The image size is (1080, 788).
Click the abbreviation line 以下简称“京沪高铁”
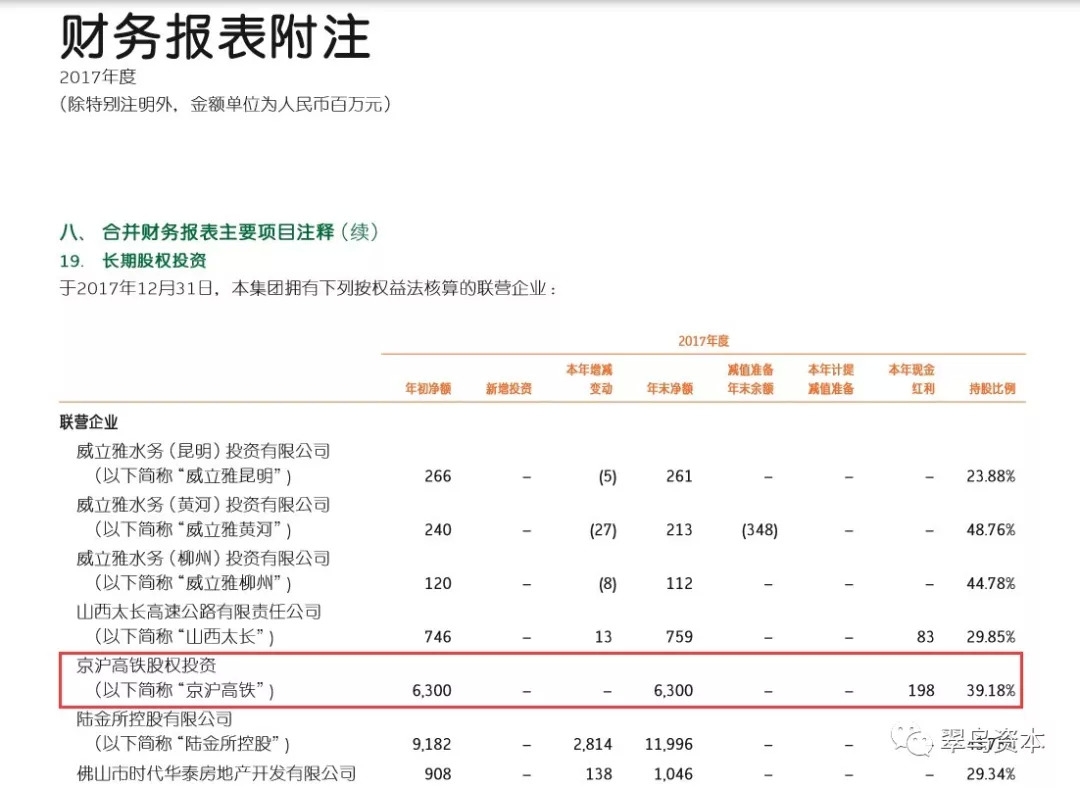pyautogui.click(x=184, y=690)
